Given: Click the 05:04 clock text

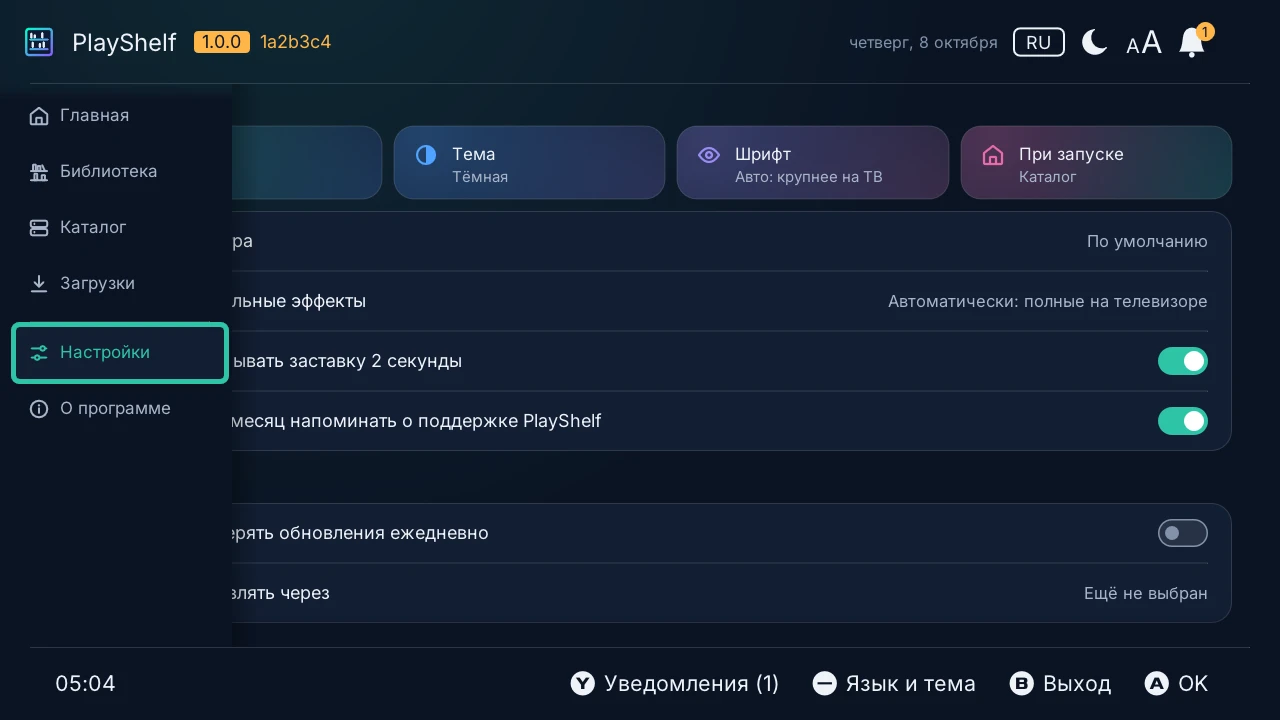Looking at the screenshot, I should pos(85,684).
